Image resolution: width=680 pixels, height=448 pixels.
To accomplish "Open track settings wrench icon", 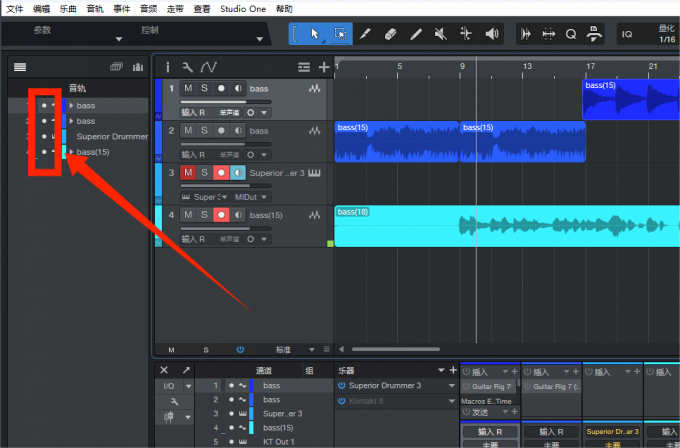I will (x=187, y=67).
